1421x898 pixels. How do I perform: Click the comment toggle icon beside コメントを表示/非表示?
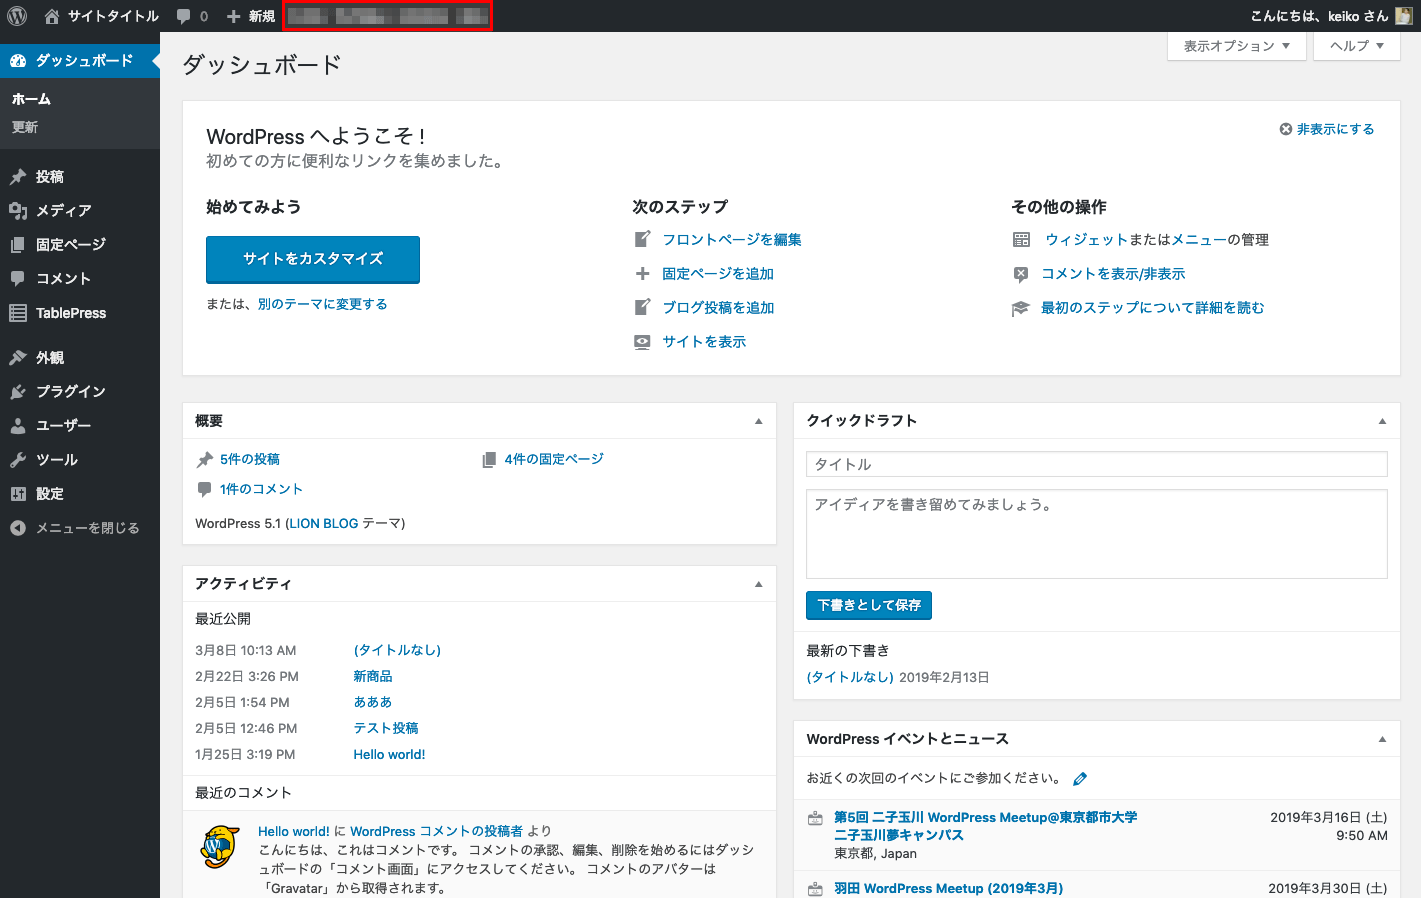1021,274
